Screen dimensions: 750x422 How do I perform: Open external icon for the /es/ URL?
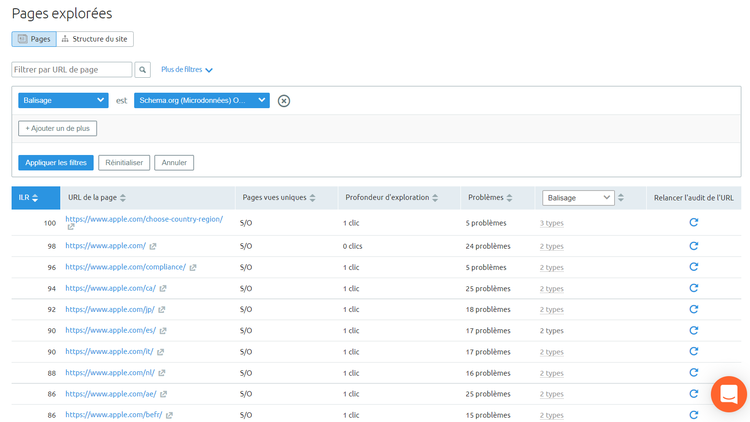[x=163, y=331]
